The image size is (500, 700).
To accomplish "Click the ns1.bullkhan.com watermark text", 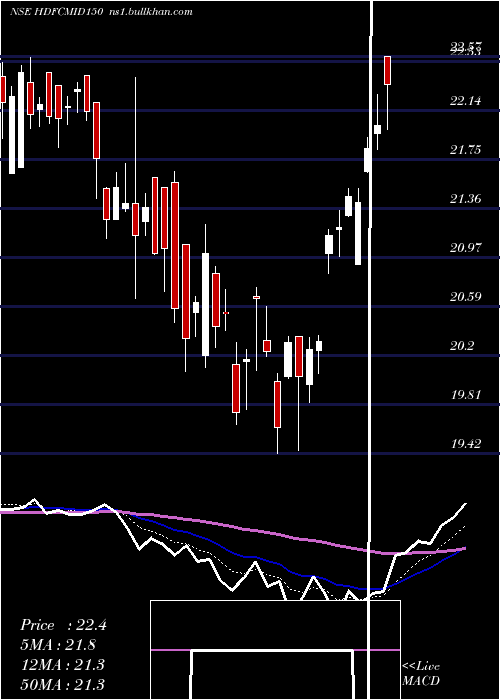I will tap(150, 12).
